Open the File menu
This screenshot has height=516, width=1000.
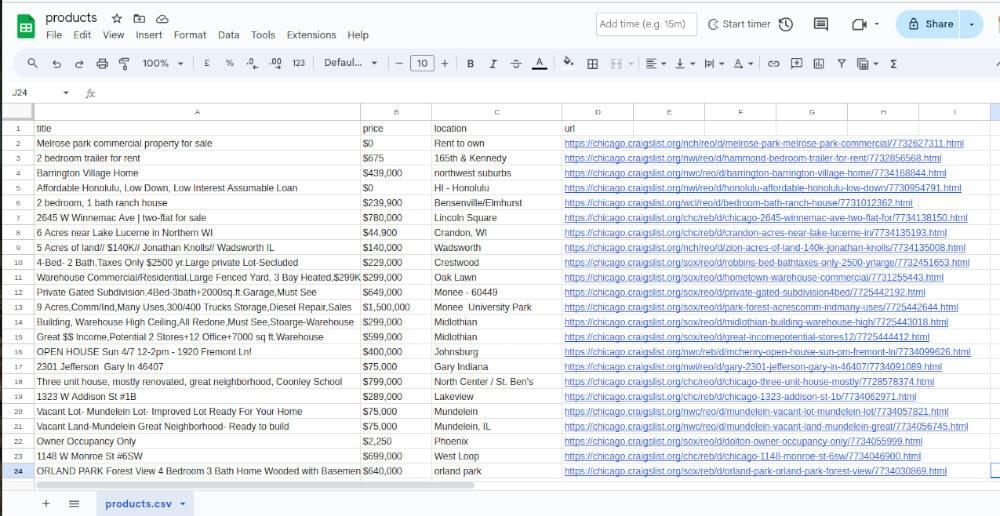(54, 35)
